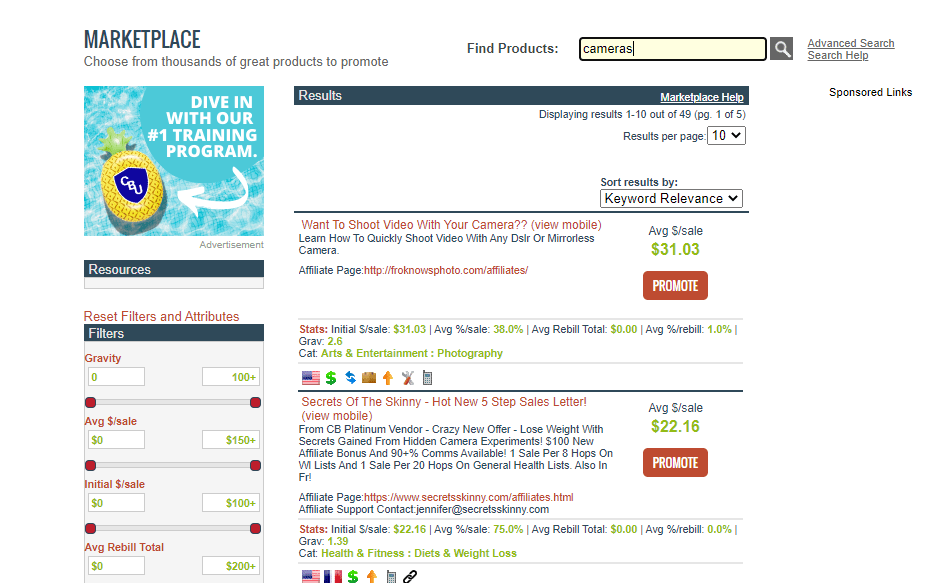The width and height of the screenshot is (947, 583).
Task: Click the left Avg $/sale slider handle
Action: point(91,465)
